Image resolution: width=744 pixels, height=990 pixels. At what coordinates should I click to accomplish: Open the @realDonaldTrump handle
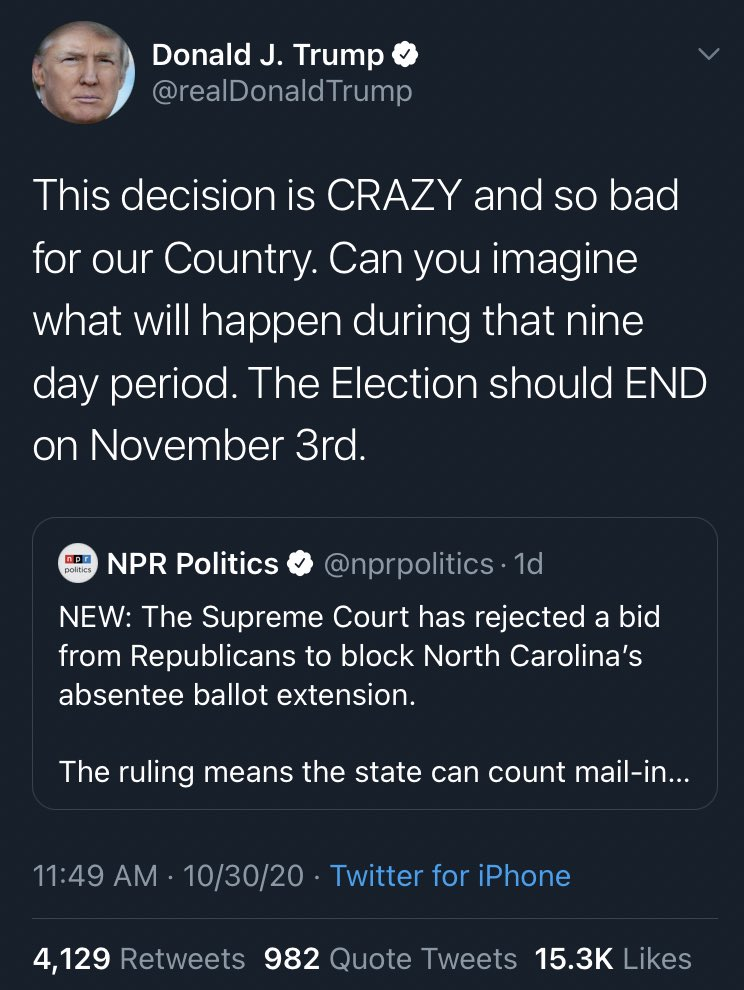tap(282, 91)
